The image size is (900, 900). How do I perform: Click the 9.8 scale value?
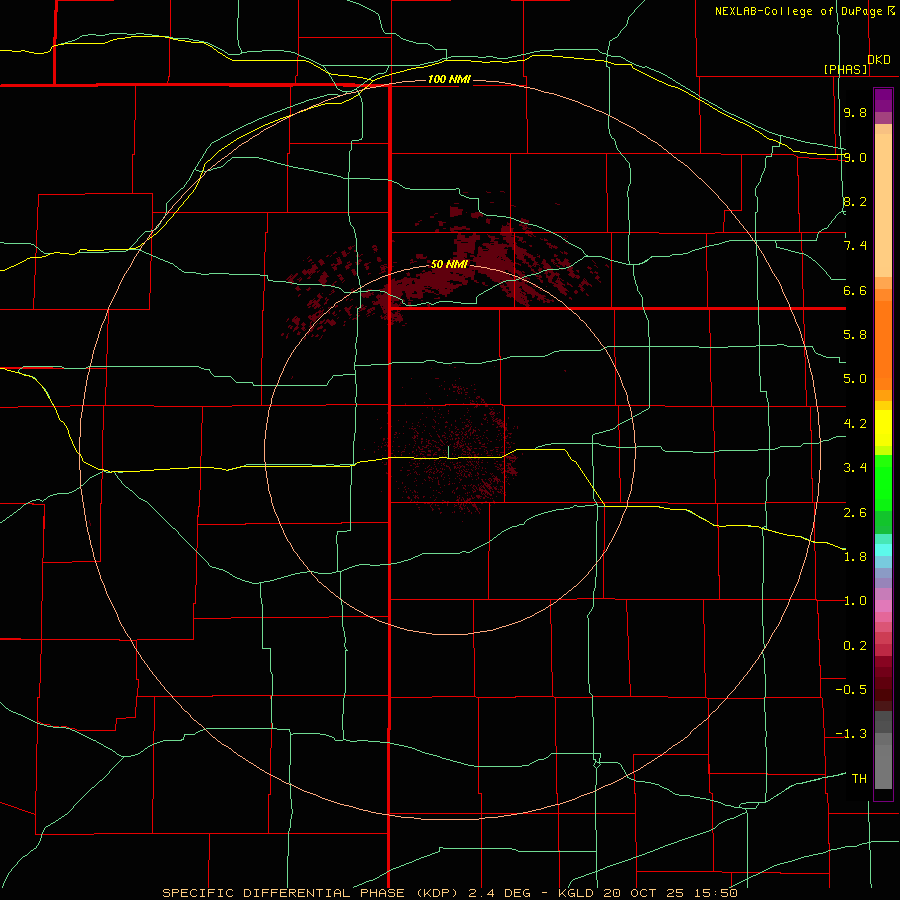click(855, 112)
